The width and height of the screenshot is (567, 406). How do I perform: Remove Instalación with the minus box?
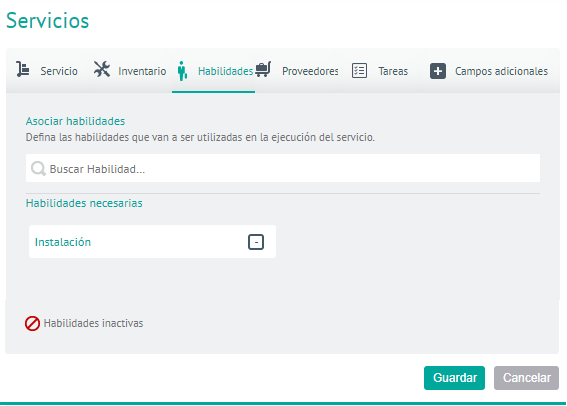(x=256, y=242)
